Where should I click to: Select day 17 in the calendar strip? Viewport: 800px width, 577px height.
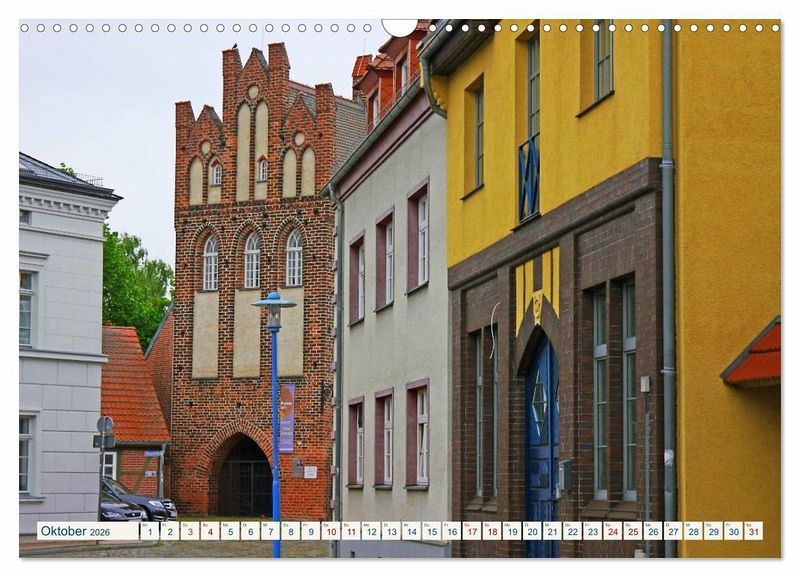pos(471,531)
